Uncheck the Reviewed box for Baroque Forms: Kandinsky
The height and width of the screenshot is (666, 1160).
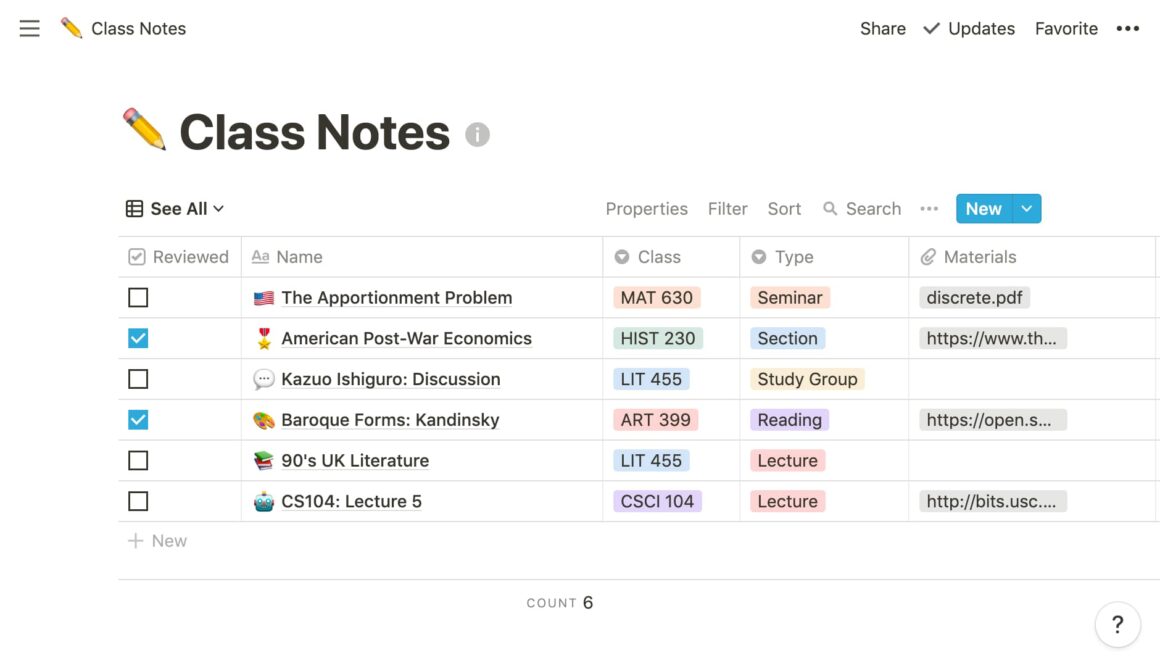coord(137,419)
